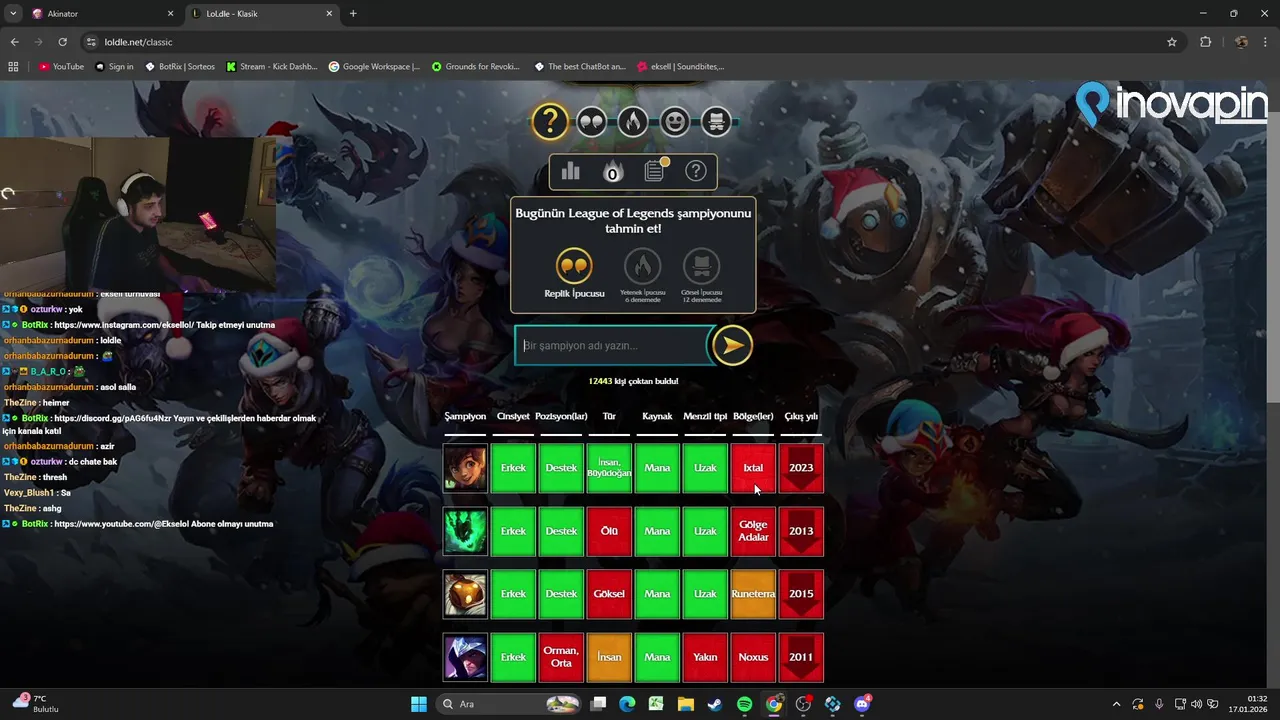Expand the system tray hidden icons chevron
Image resolution: width=1280 pixels, height=720 pixels.
1116,704
